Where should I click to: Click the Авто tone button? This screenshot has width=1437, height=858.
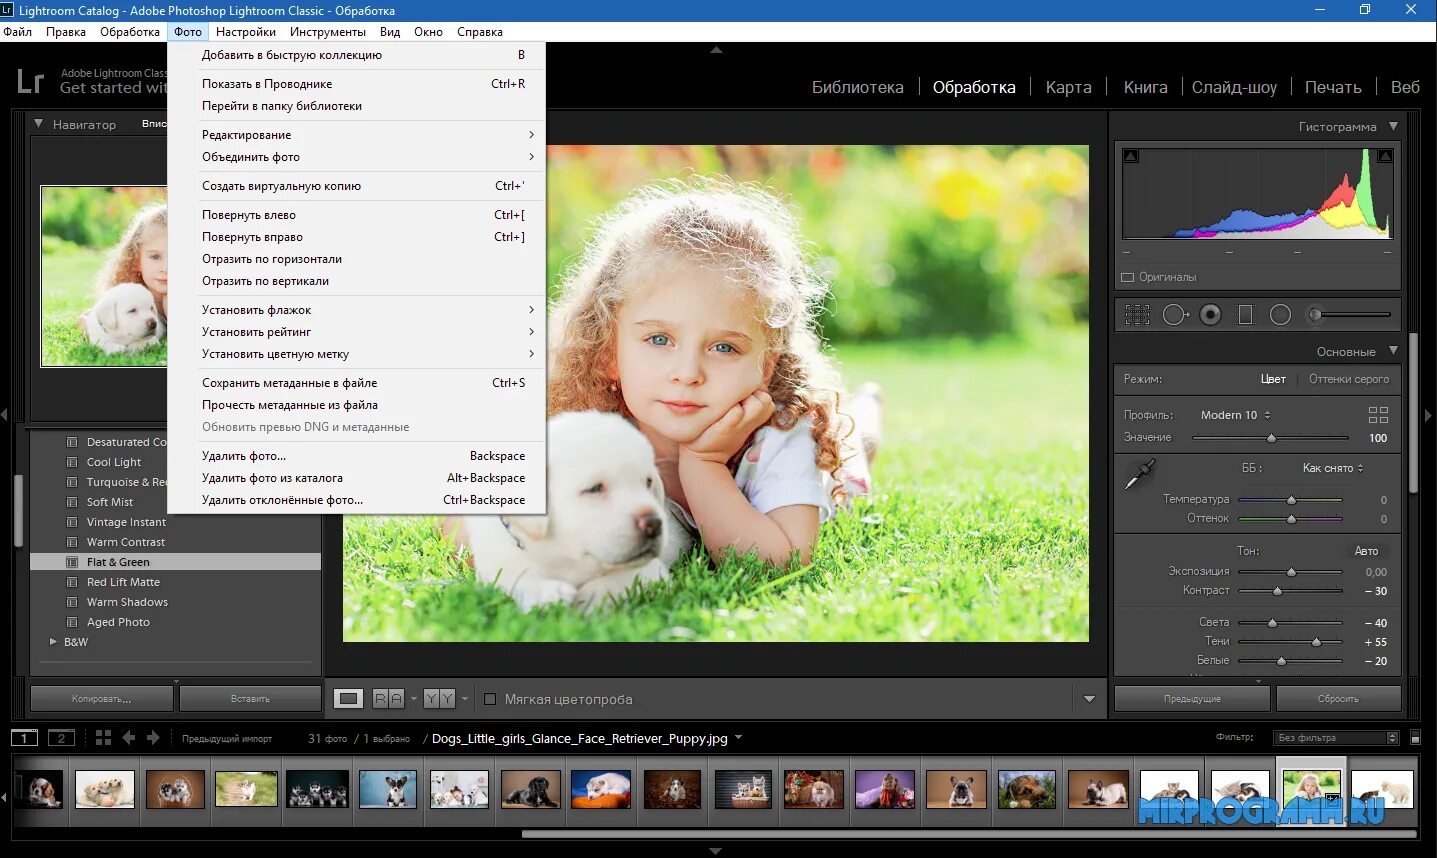tap(1366, 551)
